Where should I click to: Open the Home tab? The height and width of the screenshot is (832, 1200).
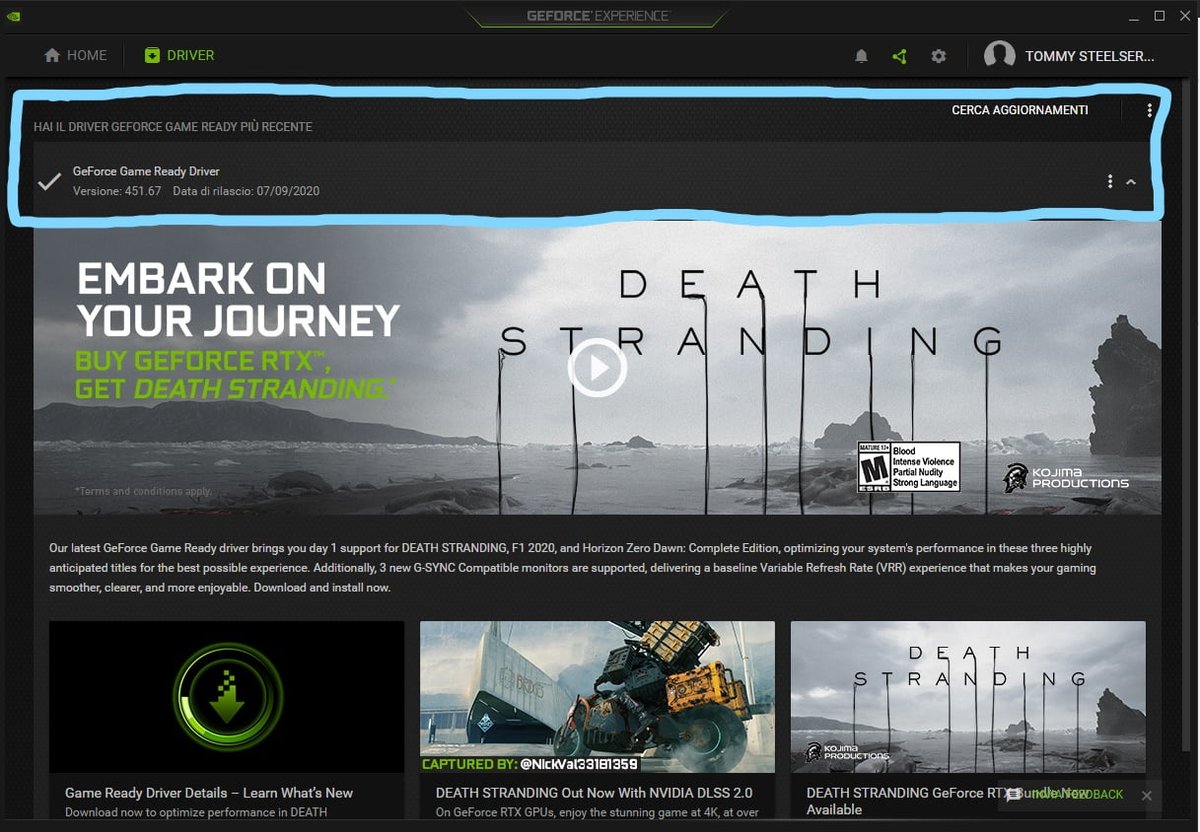click(x=75, y=56)
